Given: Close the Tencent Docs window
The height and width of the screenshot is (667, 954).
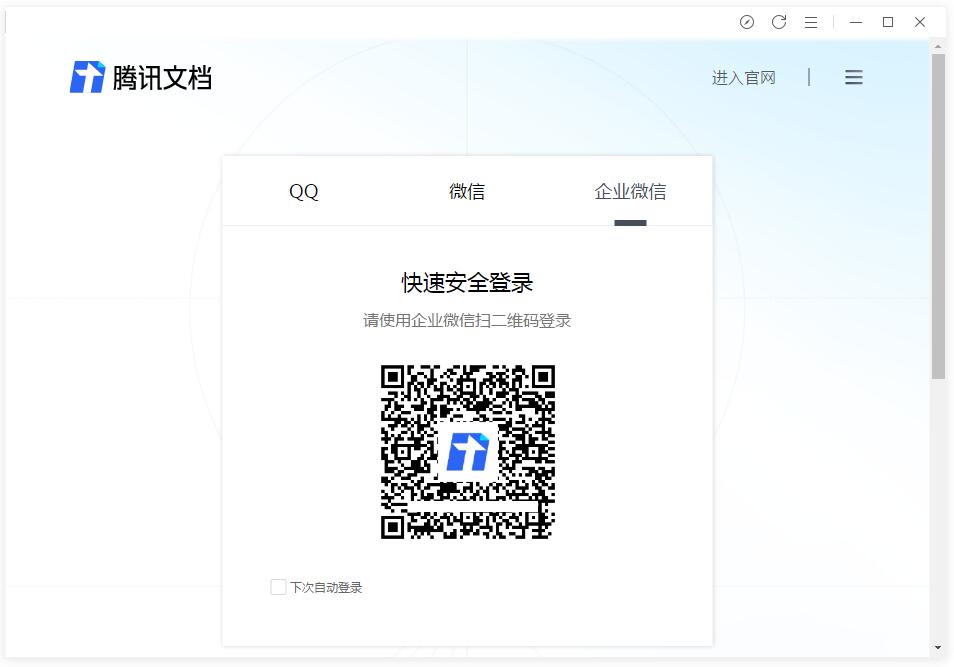Looking at the screenshot, I should click(x=920, y=23).
